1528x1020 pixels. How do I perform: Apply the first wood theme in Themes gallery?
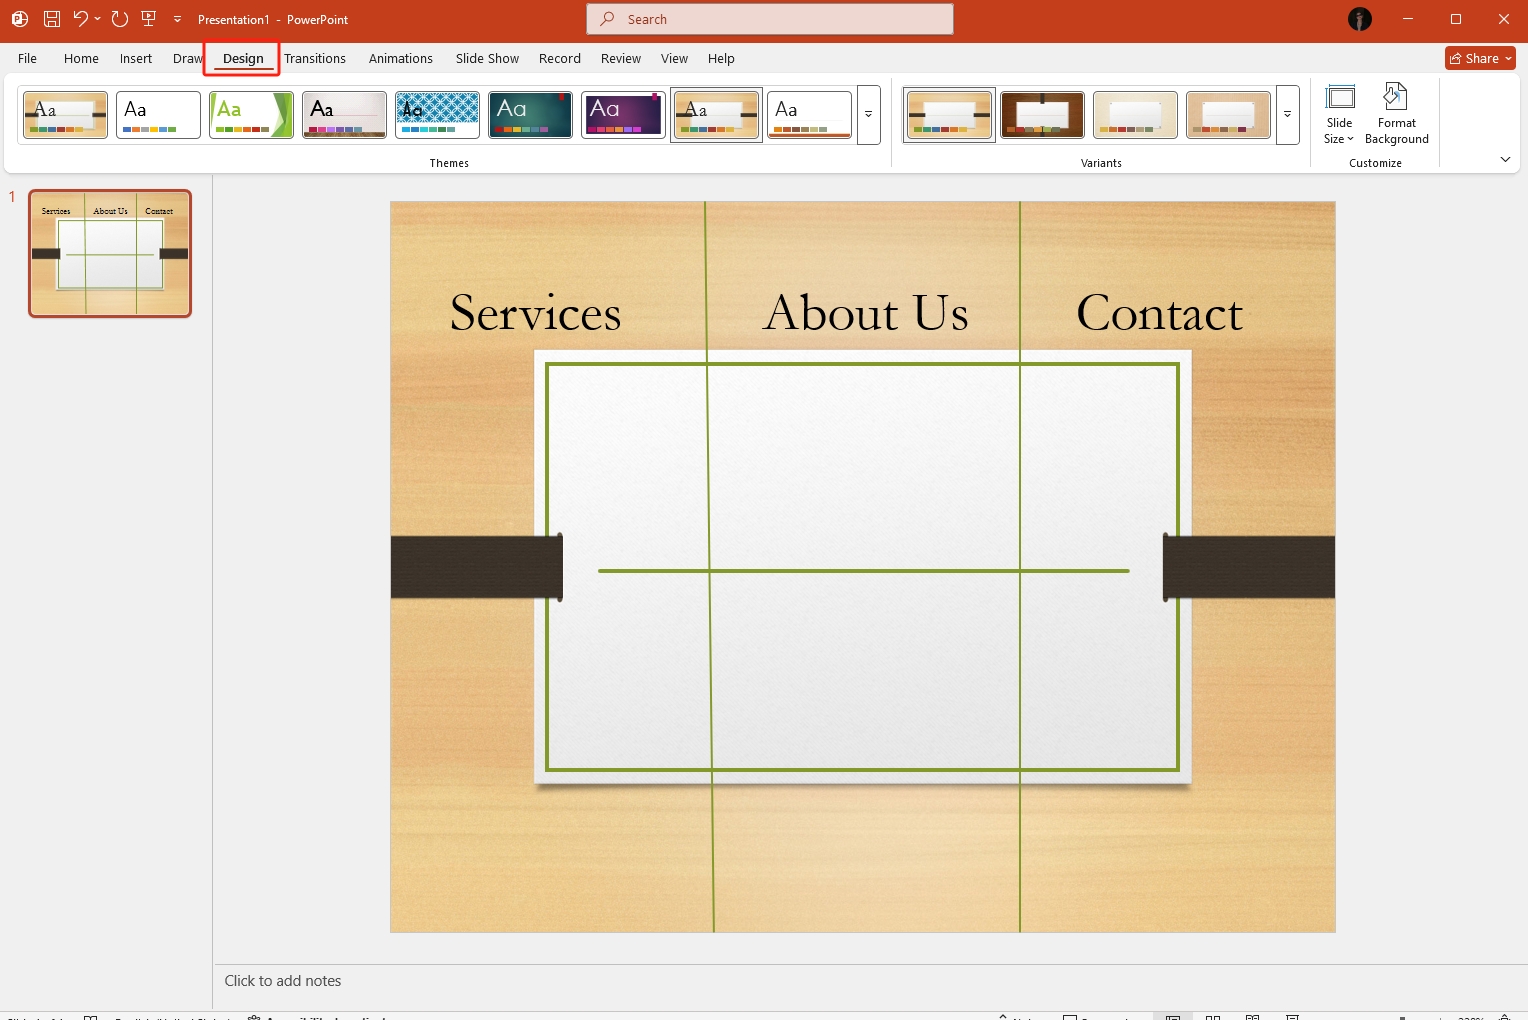click(65, 115)
